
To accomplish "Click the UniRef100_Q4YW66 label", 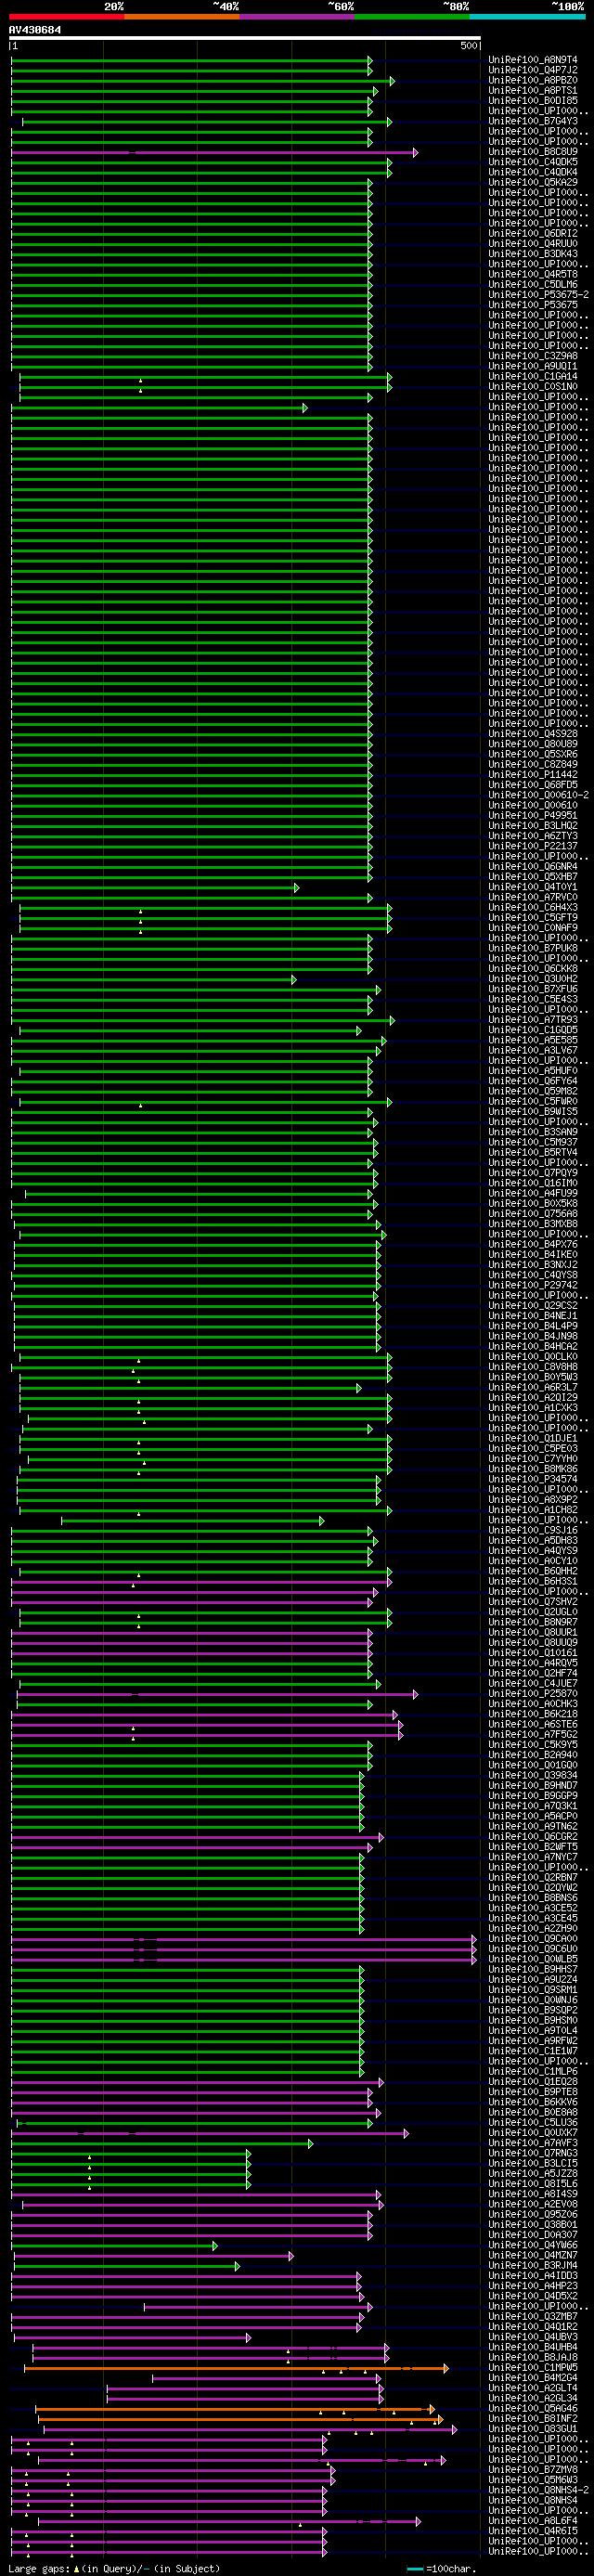I will (x=533, y=2245).
